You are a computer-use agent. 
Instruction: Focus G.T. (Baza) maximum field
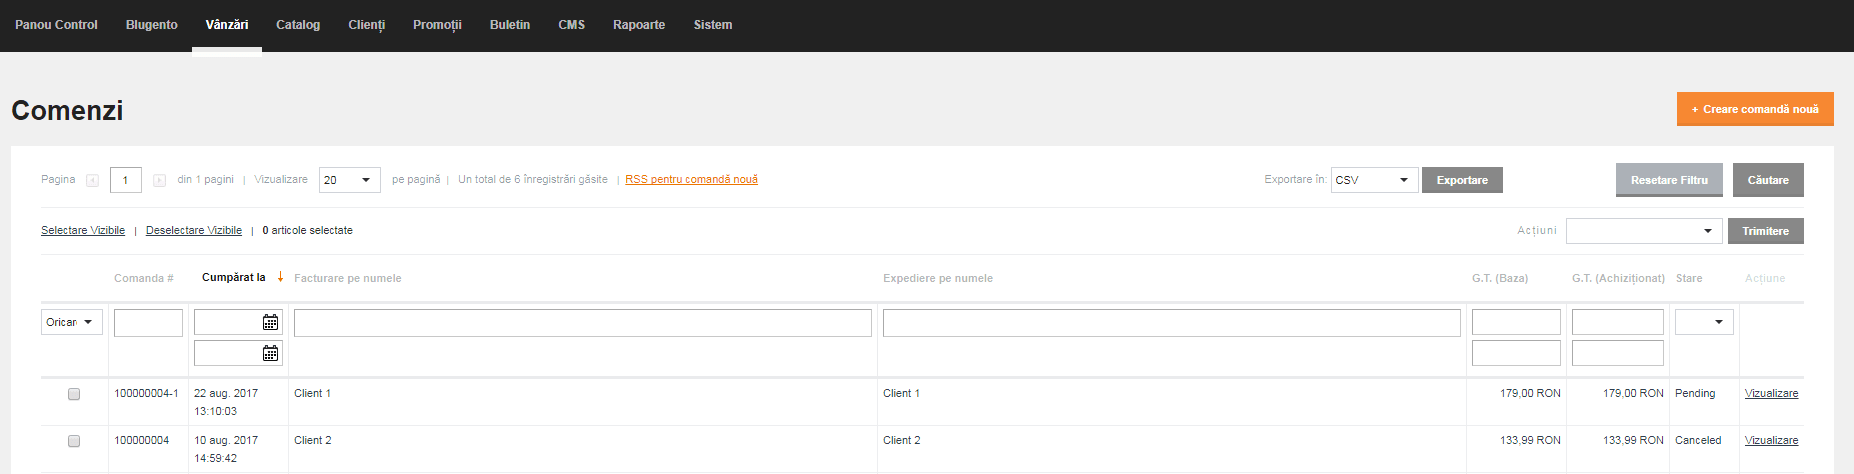[x=1516, y=353]
